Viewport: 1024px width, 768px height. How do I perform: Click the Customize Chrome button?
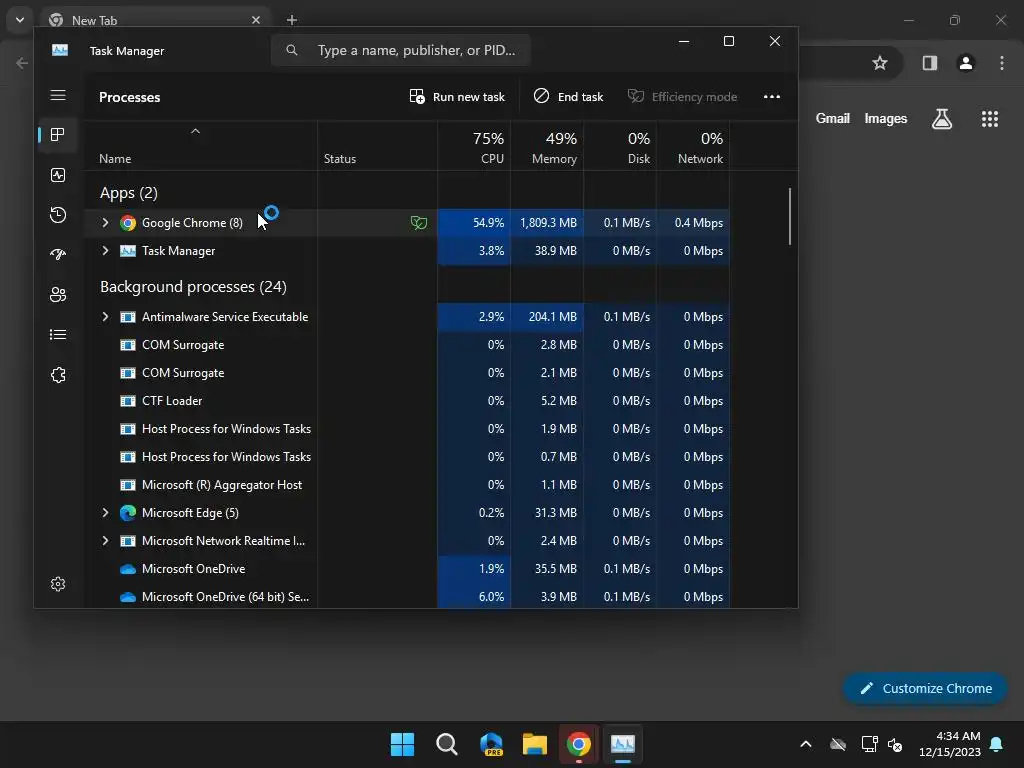pyautogui.click(x=925, y=688)
